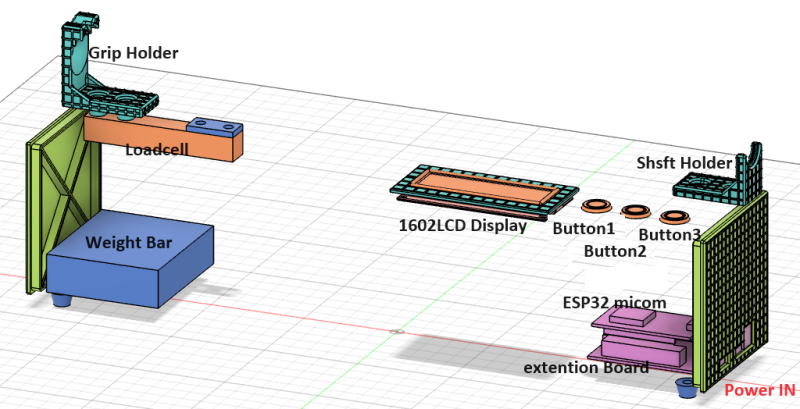Screen dimensions: 800x409
Task: Select the blue mounting block on loadcell
Action: [214, 126]
